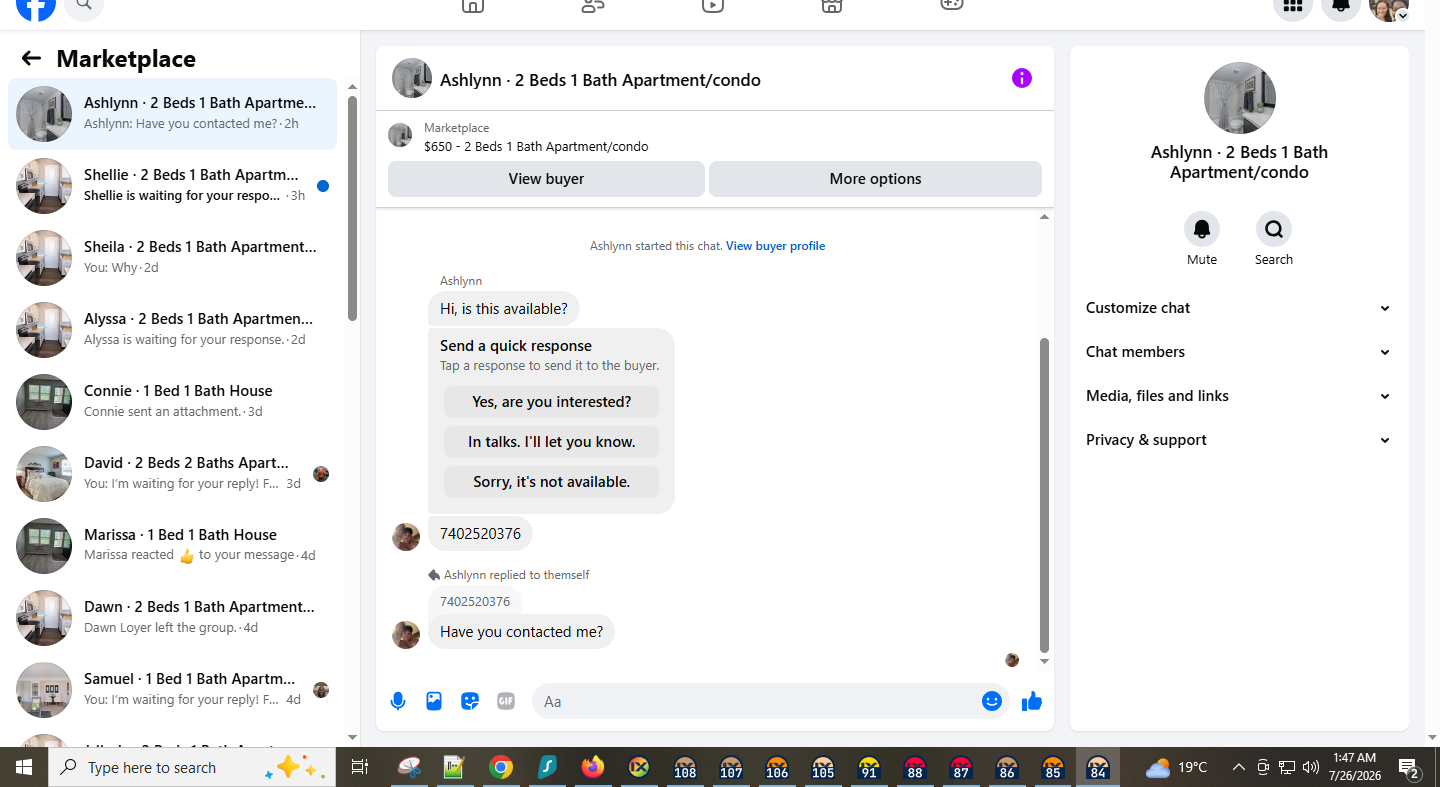The height and width of the screenshot is (787, 1440).
Task: Click the 'Hi, is this available?' message
Action: tap(504, 309)
